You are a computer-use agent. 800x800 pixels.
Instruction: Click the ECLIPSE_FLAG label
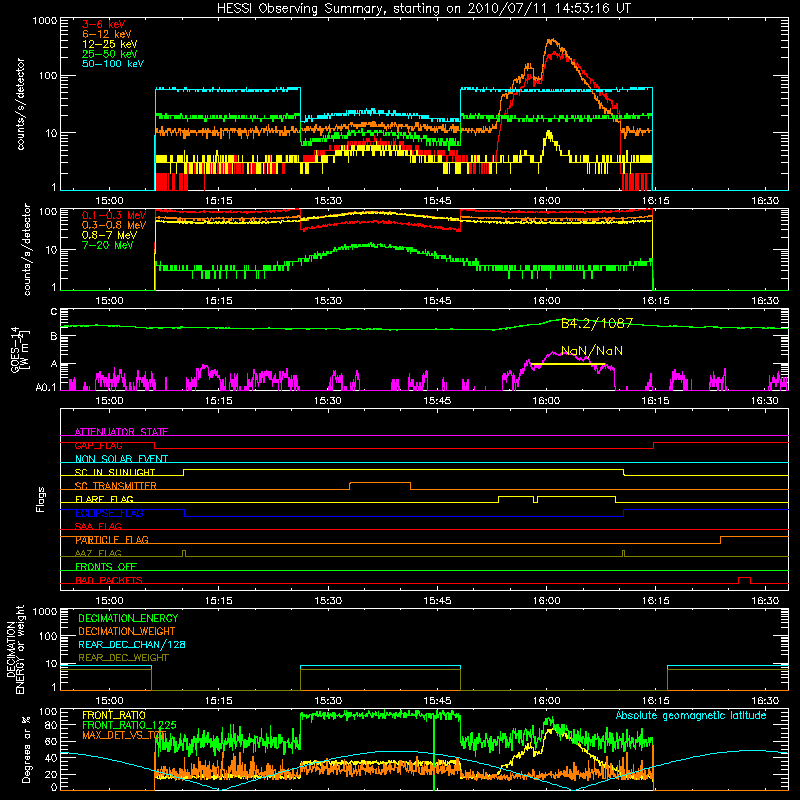click(x=109, y=513)
